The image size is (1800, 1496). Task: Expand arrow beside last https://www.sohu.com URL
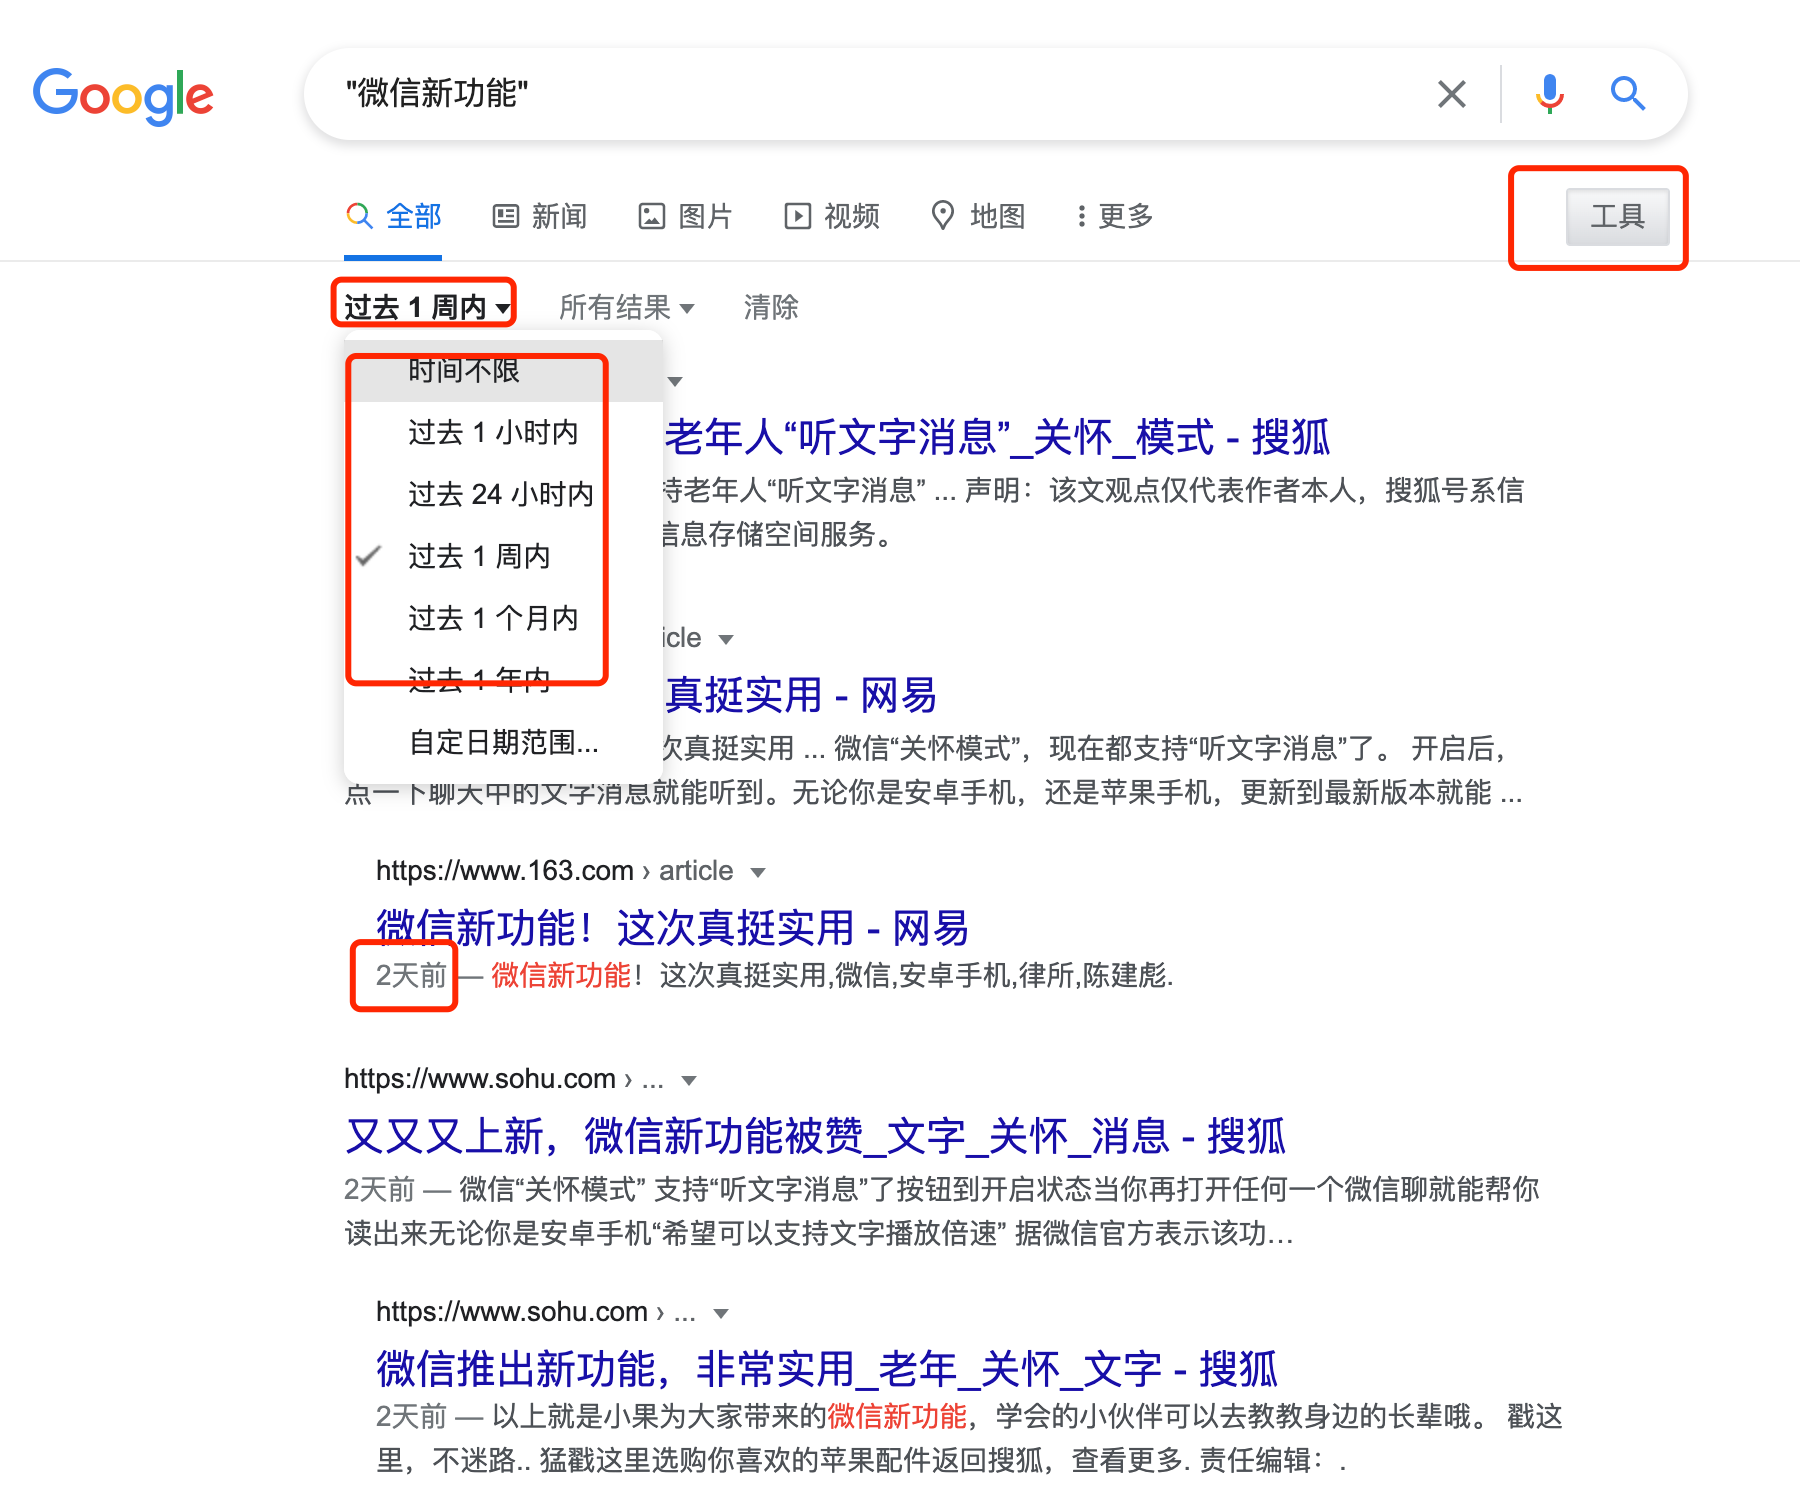pos(720,1313)
